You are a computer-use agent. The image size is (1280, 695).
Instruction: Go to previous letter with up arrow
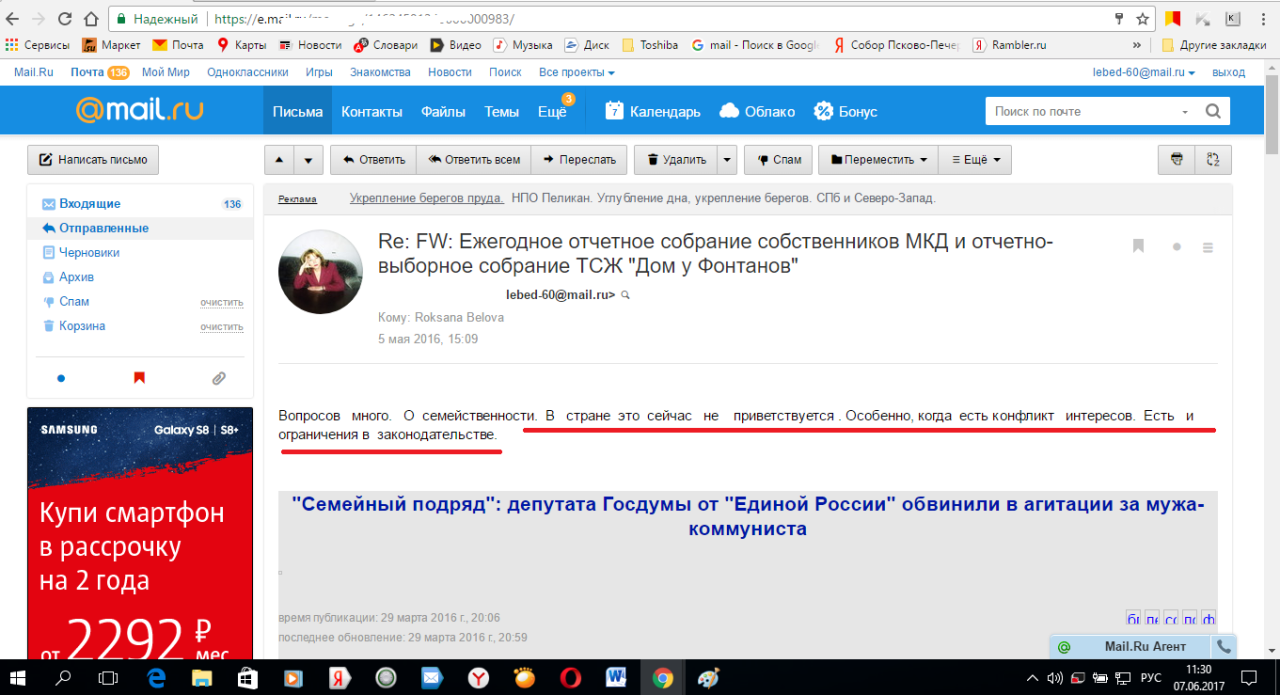click(x=279, y=160)
